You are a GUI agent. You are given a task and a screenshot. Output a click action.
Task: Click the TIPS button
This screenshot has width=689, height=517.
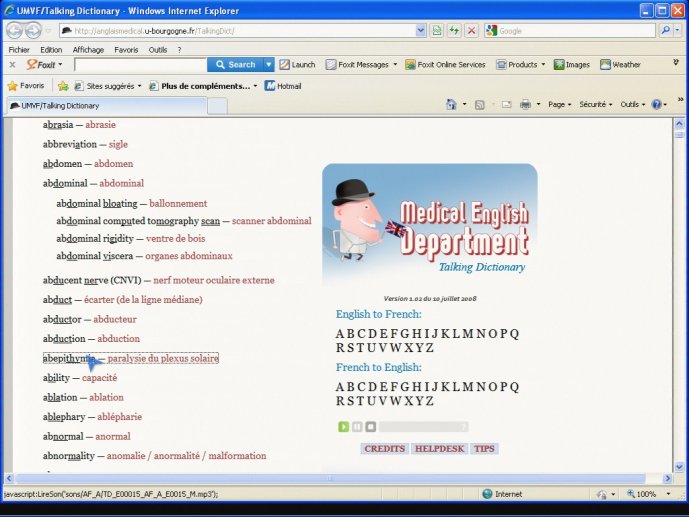484,448
